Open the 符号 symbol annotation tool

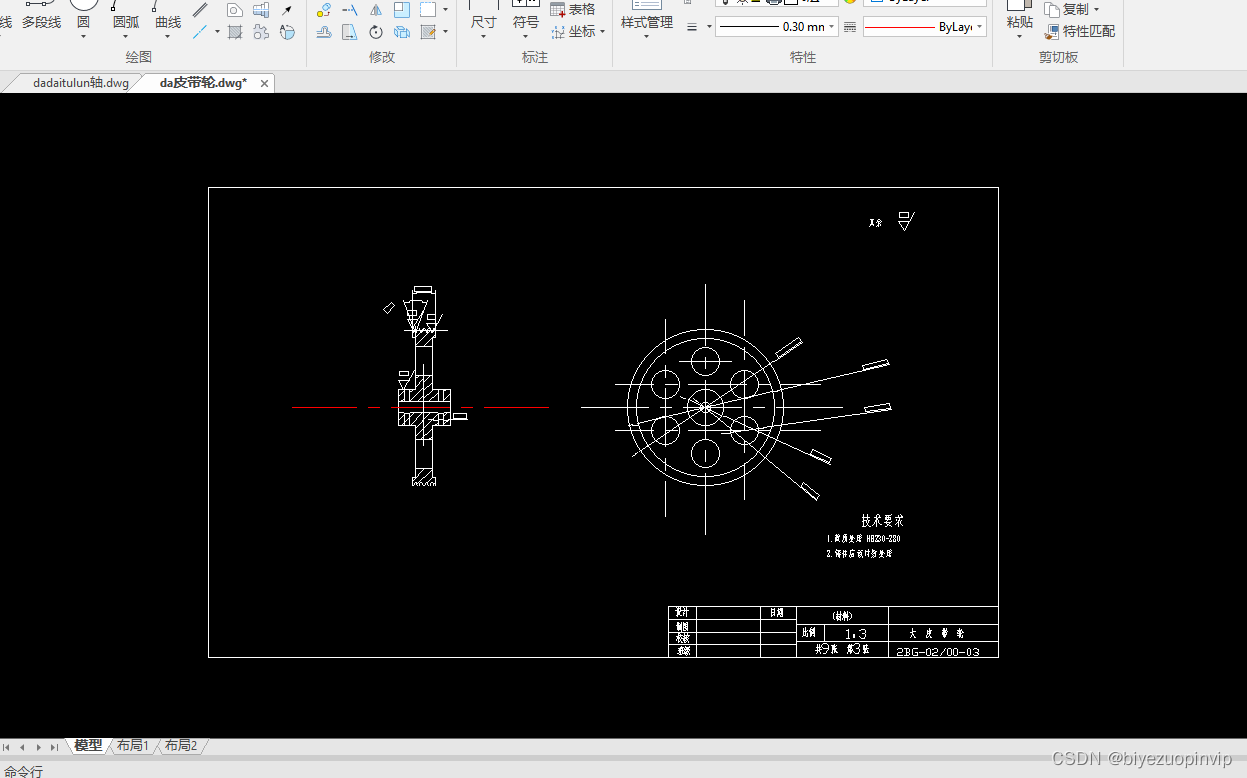(x=526, y=15)
